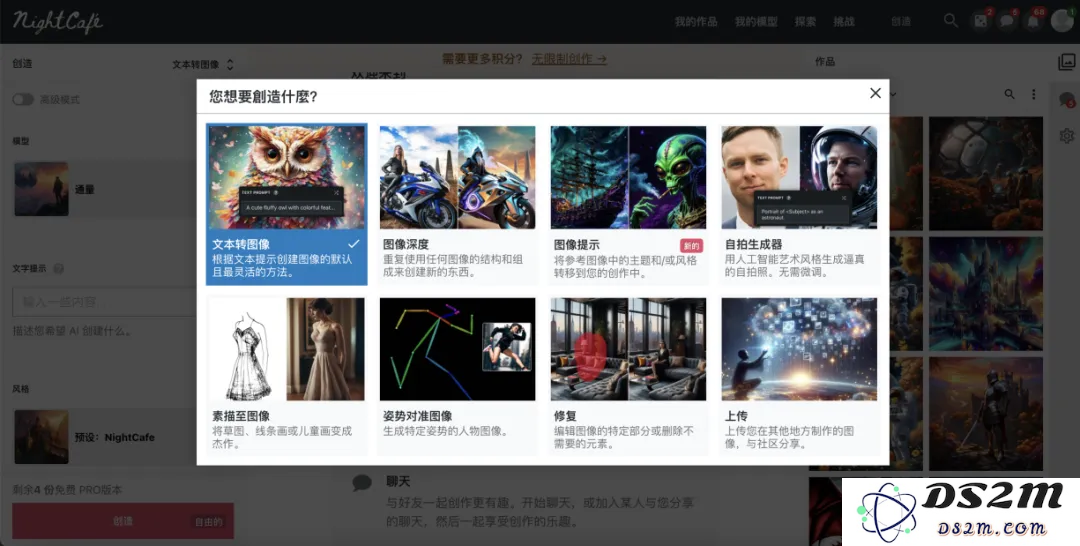The image size is (1080, 546).
Task: Click the astronaut selfie thumbnail image
Action: [x=799, y=177]
